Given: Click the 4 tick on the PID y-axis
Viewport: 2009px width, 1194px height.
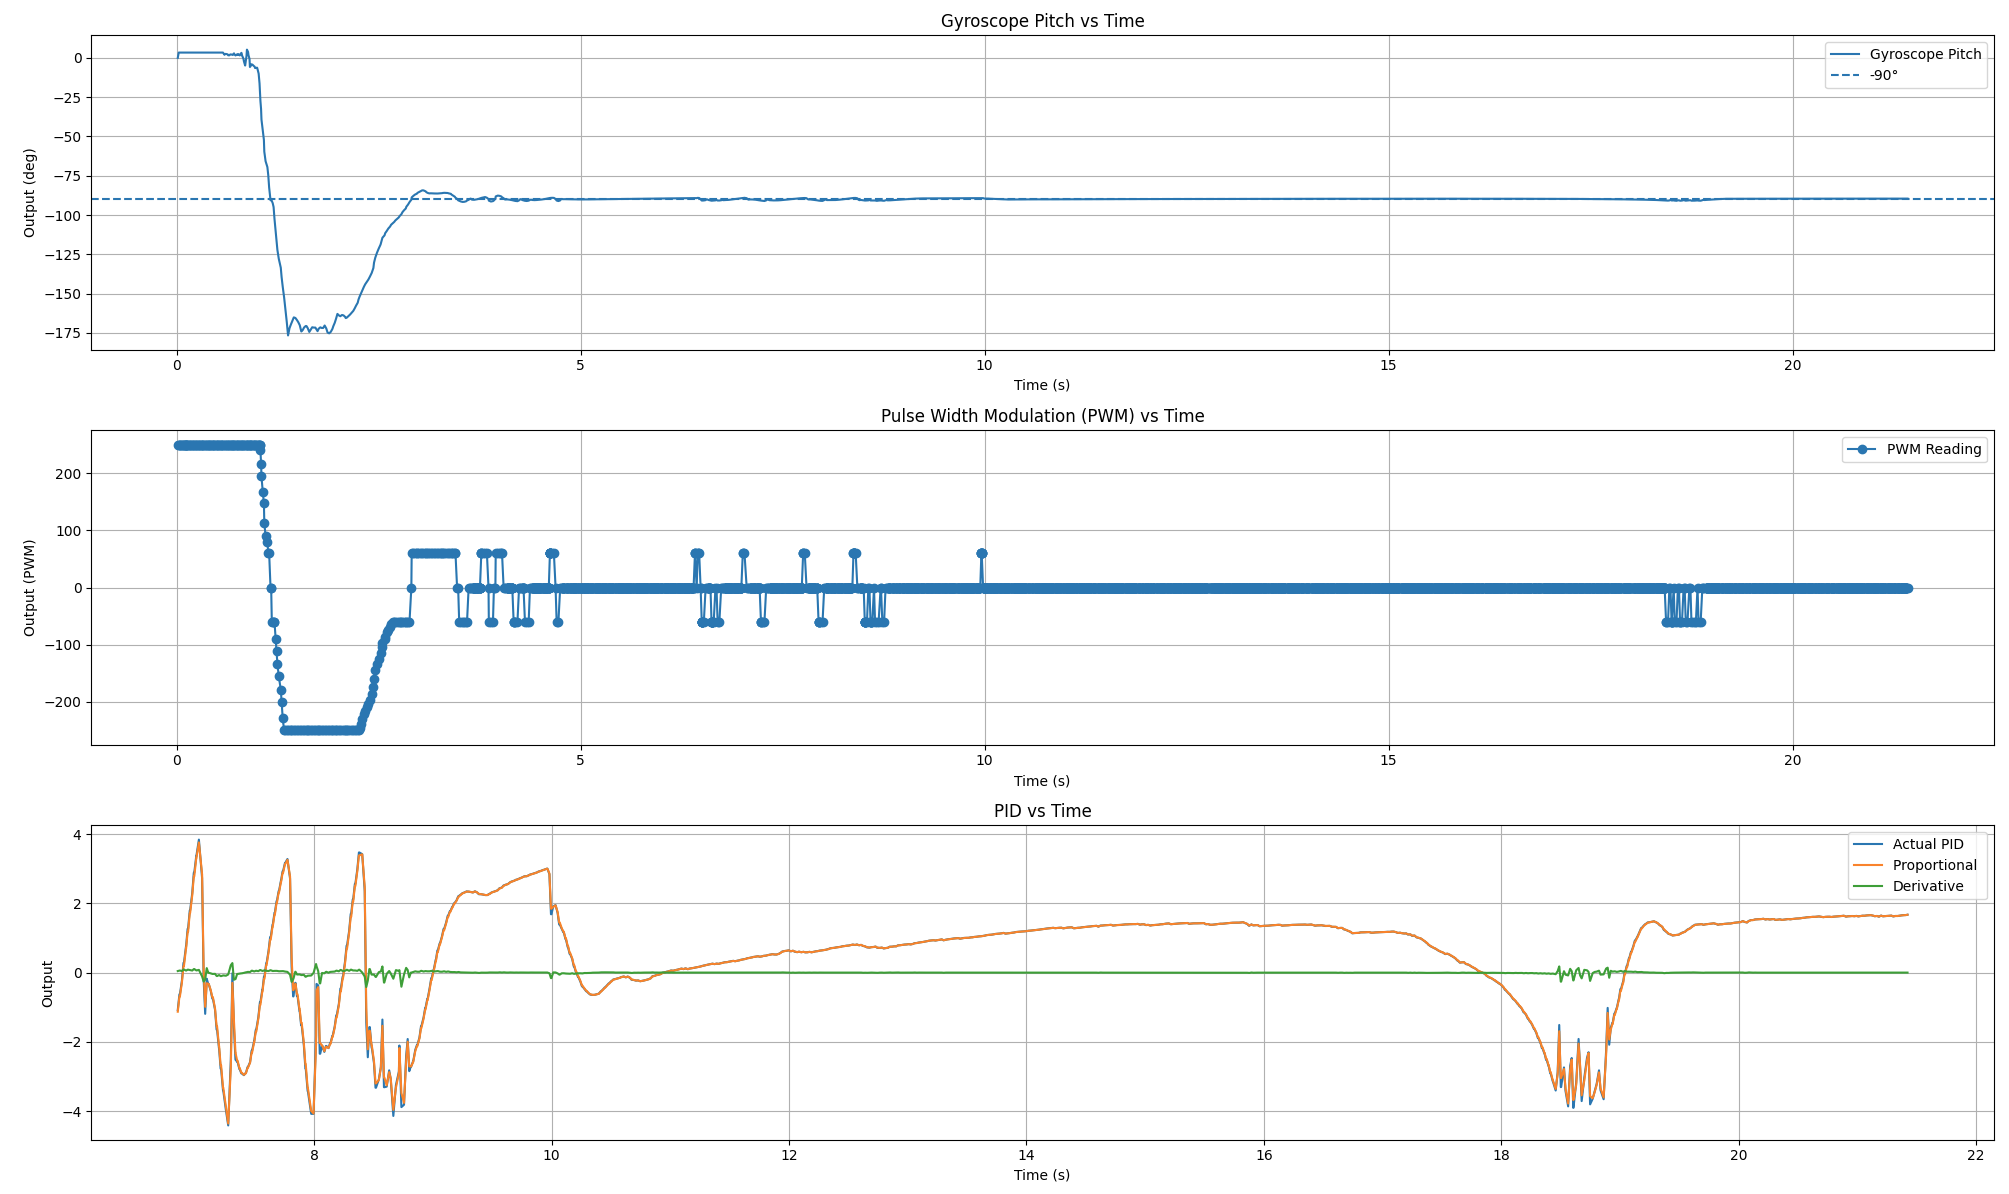Looking at the screenshot, I should click(78, 834).
